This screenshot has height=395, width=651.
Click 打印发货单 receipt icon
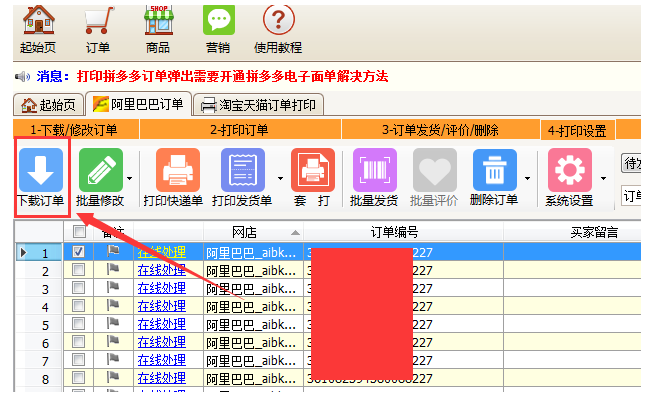[x=243, y=170]
